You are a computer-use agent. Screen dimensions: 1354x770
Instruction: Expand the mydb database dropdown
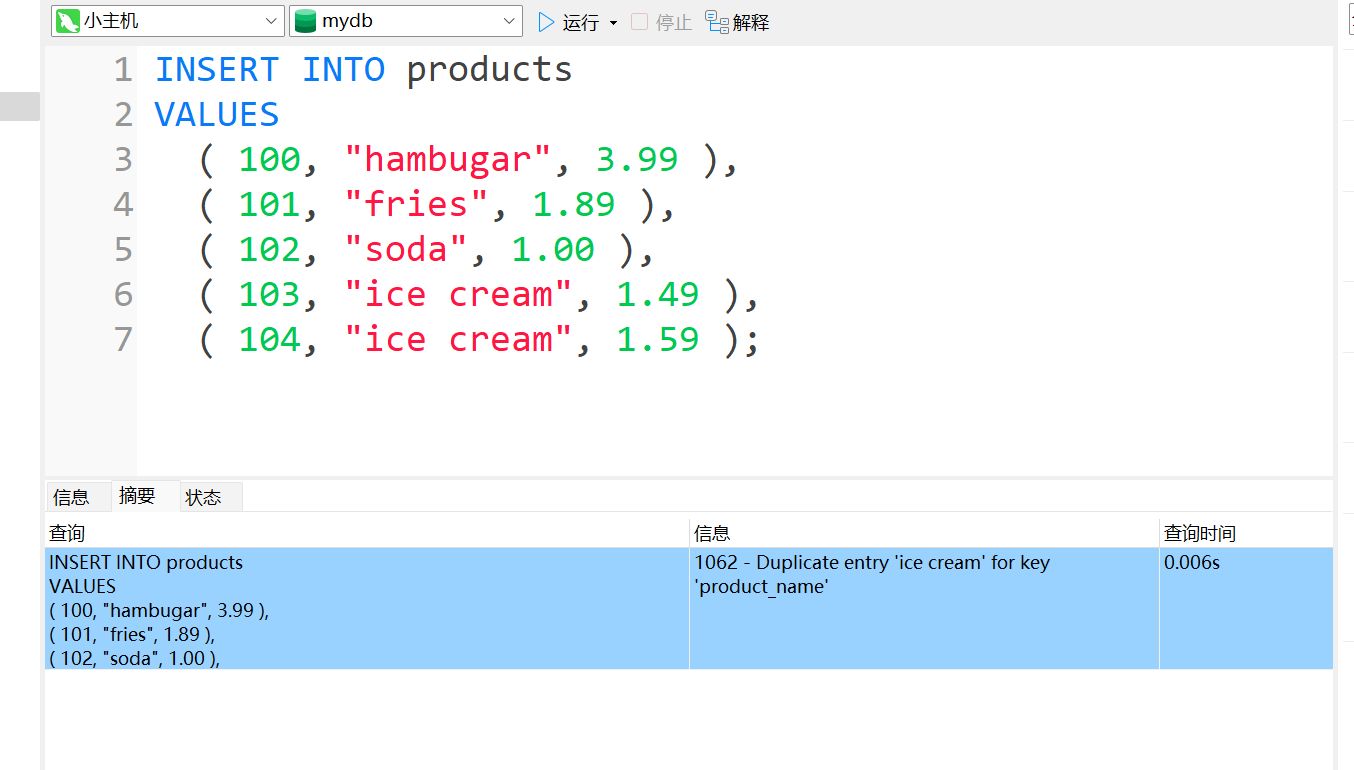click(510, 21)
